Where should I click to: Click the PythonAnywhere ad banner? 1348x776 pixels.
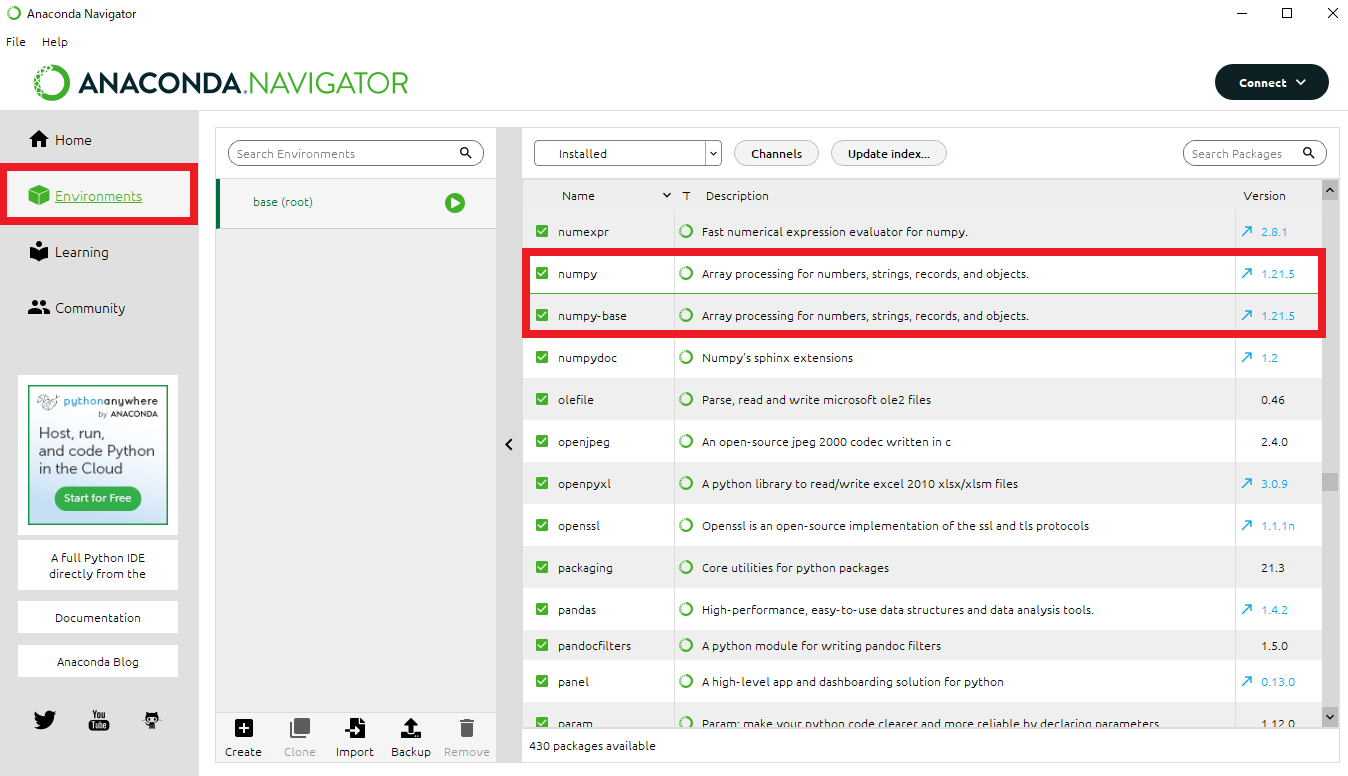coord(98,455)
